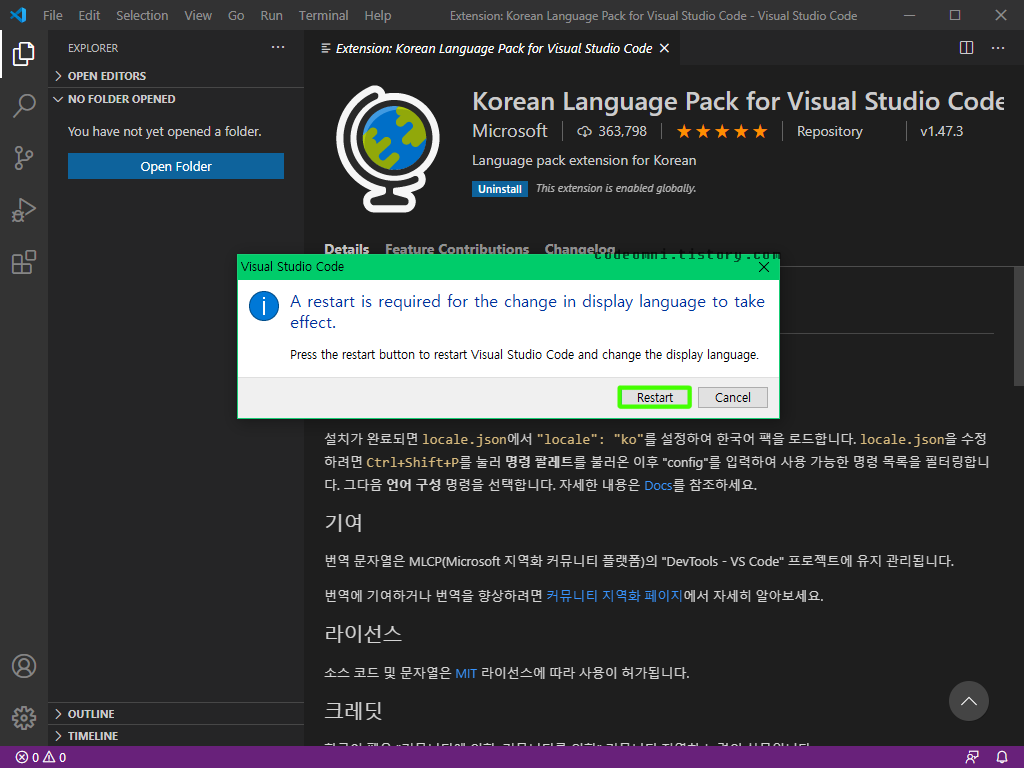
Task: Switch to the Feature Contributions tab
Action: click(x=457, y=249)
